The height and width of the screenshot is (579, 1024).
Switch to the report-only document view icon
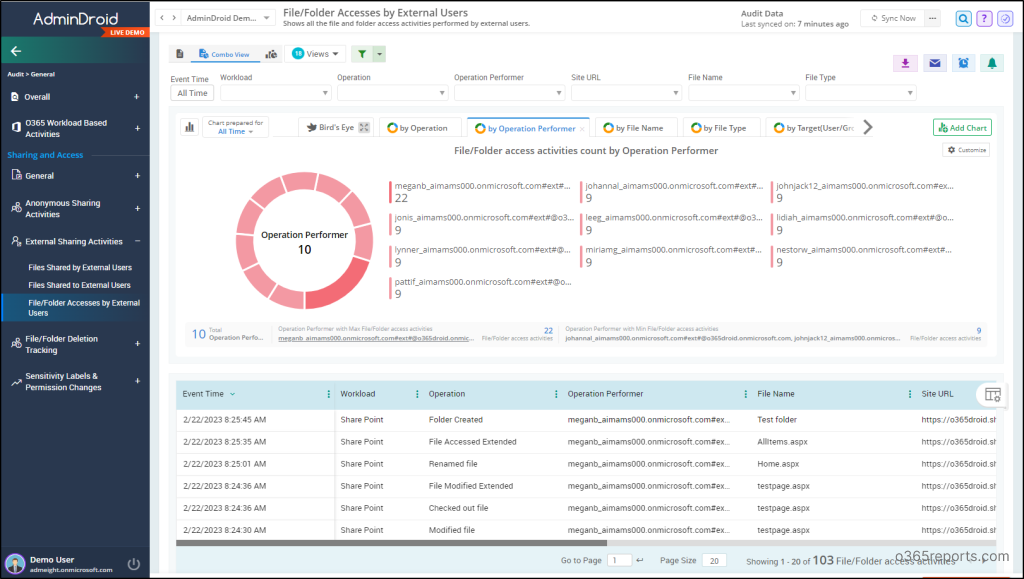click(x=180, y=54)
